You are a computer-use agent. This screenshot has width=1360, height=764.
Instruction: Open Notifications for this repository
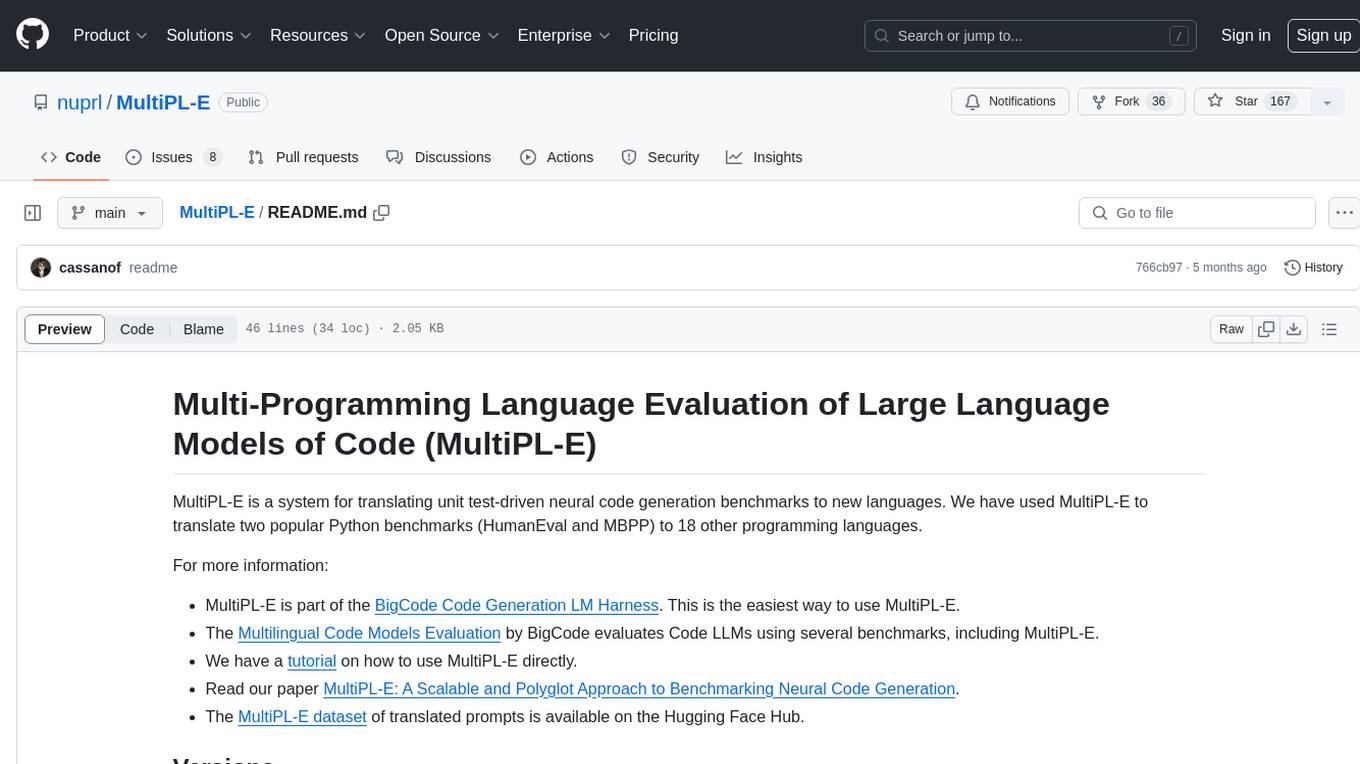pos(1010,102)
